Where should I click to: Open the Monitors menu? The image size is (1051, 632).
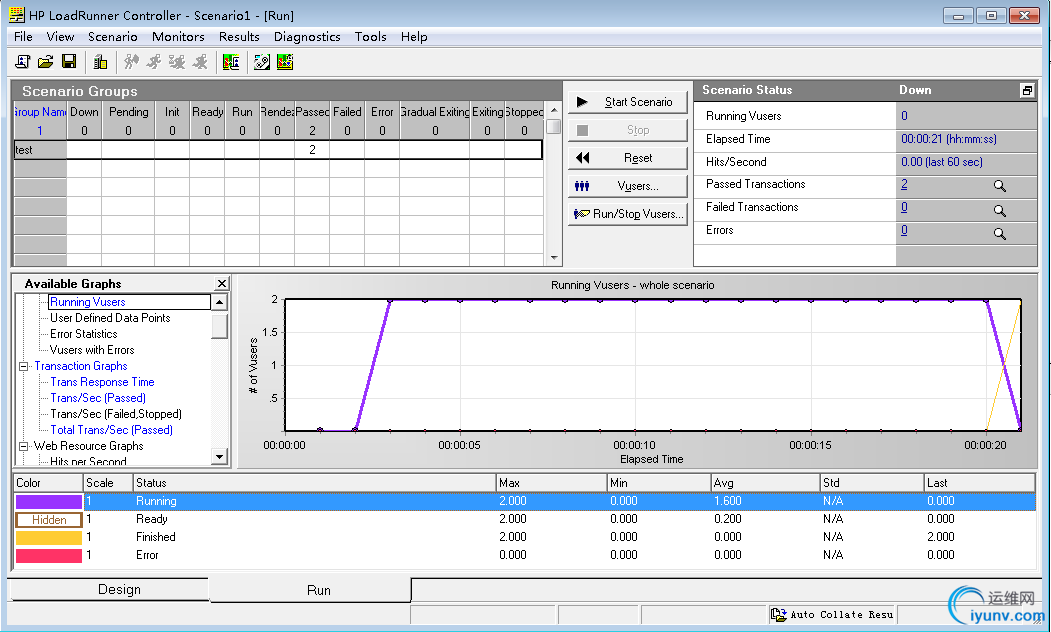[x=178, y=37]
